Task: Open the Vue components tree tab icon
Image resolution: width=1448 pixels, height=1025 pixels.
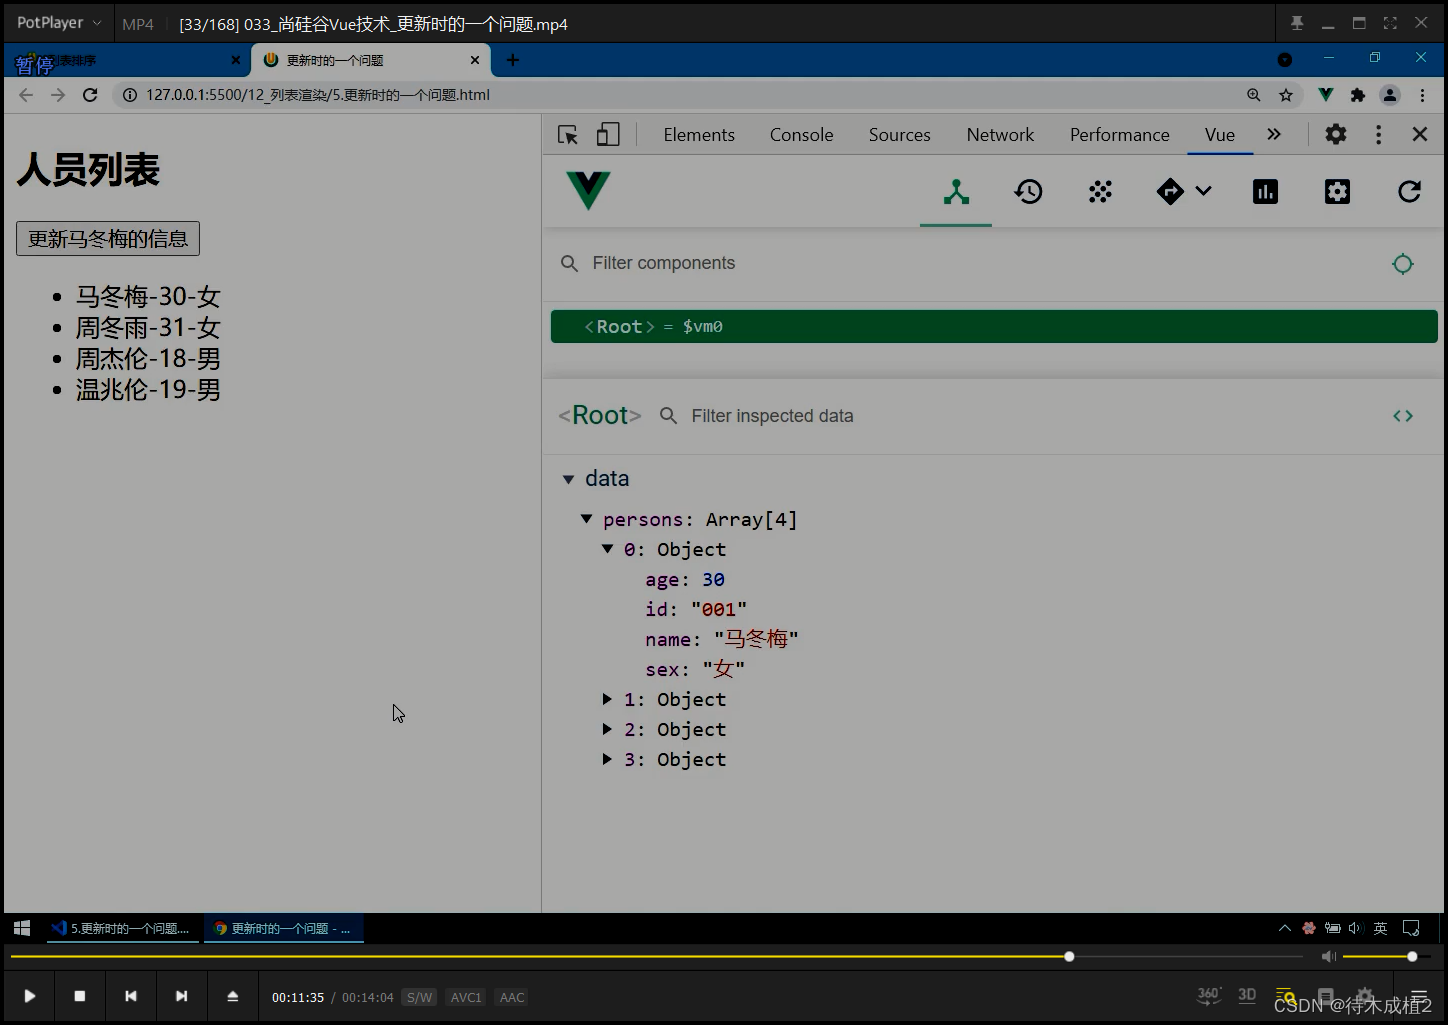Action: coord(956,192)
